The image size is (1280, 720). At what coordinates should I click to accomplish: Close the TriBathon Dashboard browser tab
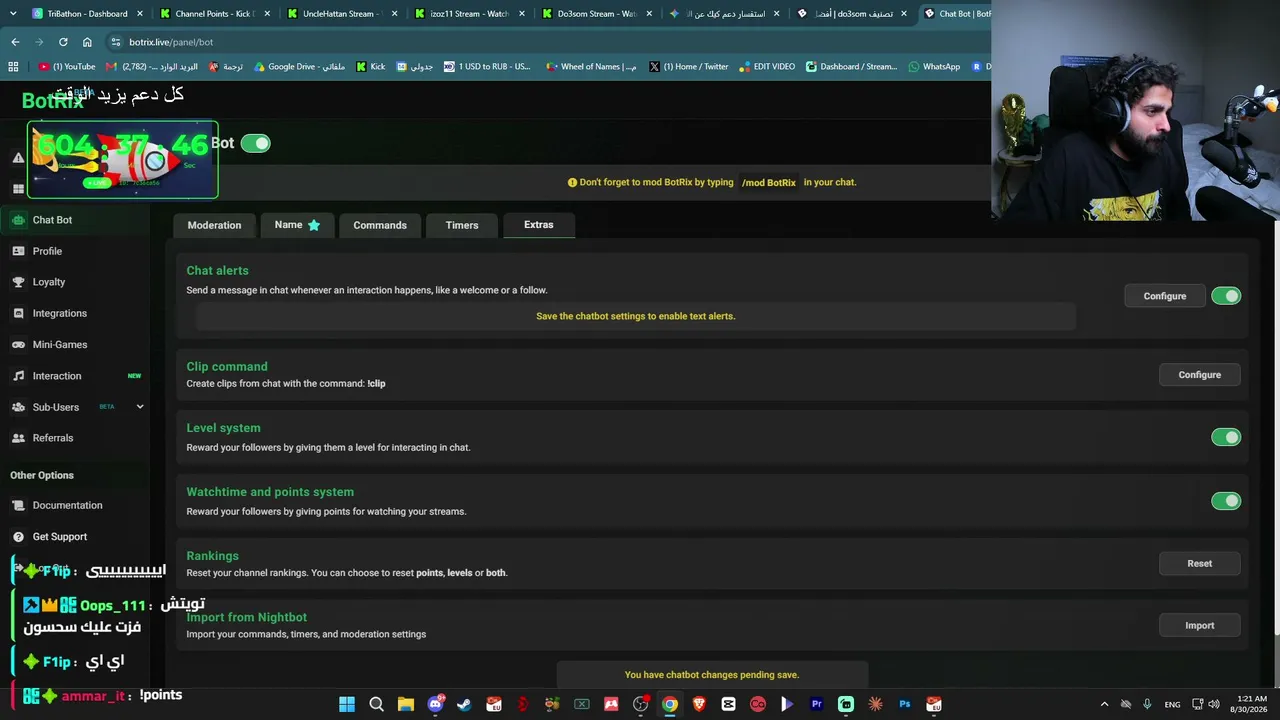pos(140,14)
